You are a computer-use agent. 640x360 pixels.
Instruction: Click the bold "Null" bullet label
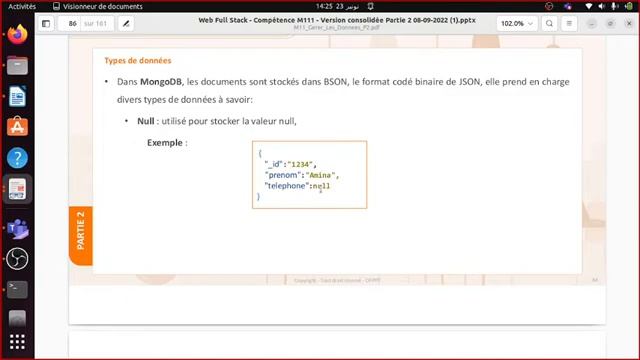[145, 121]
